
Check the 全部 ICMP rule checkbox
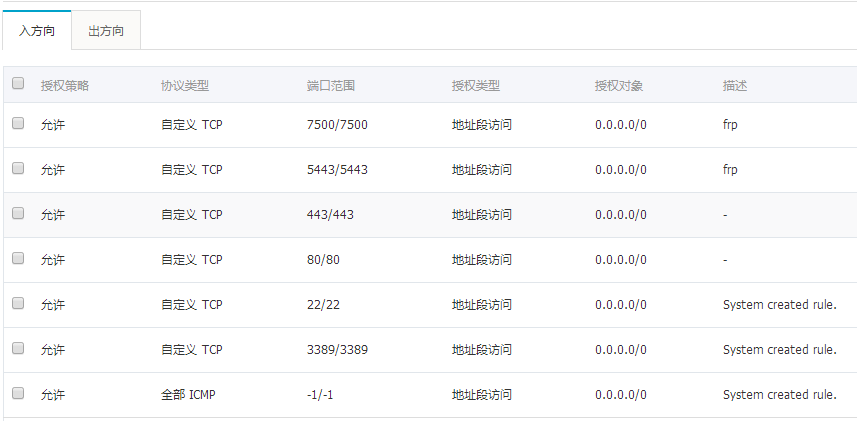coord(18,393)
